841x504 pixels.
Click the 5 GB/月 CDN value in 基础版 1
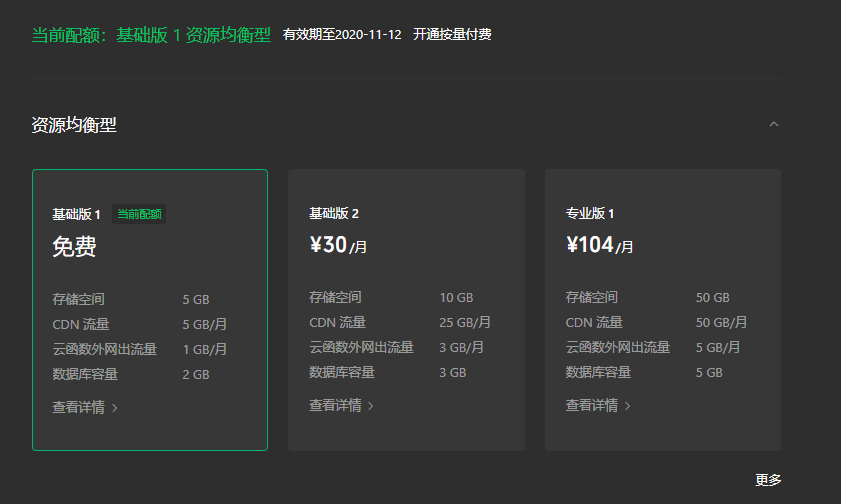click(204, 324)
